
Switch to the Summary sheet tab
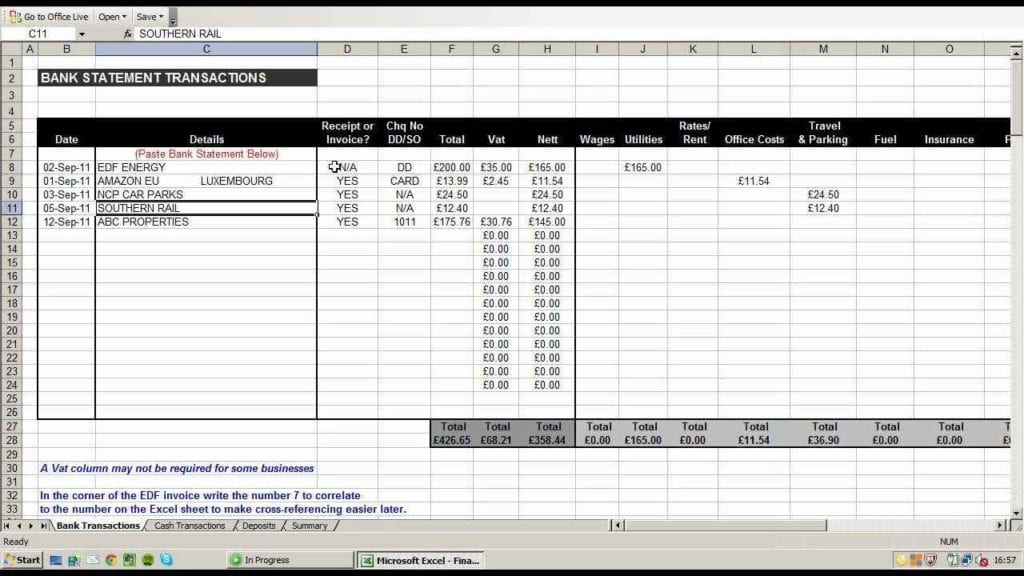click(310, 525)
